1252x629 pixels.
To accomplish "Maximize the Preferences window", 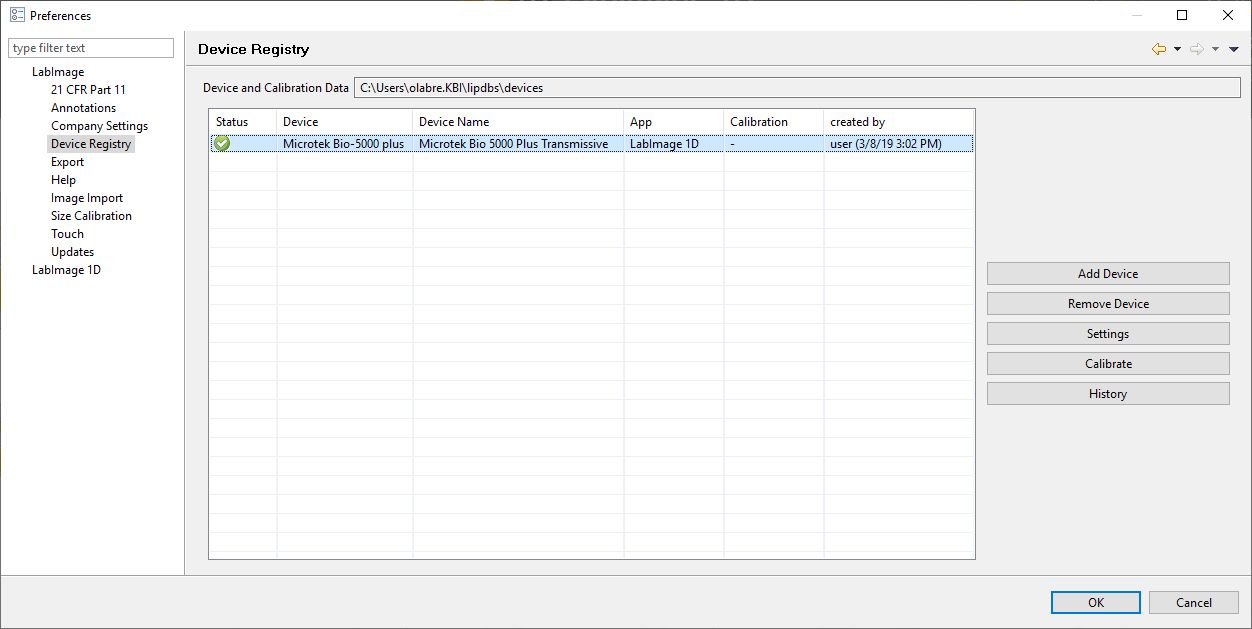I will tap(1182, 15).
